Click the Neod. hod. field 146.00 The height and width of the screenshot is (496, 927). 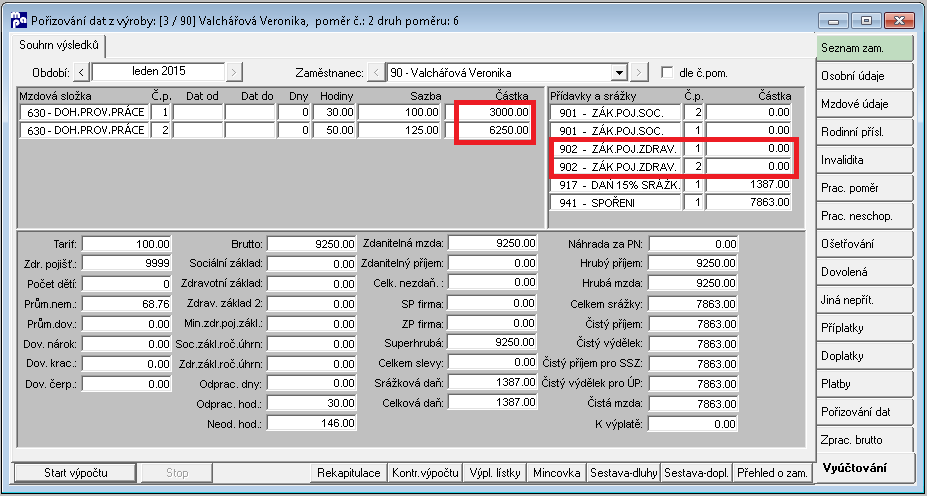[x=312, y=423]
